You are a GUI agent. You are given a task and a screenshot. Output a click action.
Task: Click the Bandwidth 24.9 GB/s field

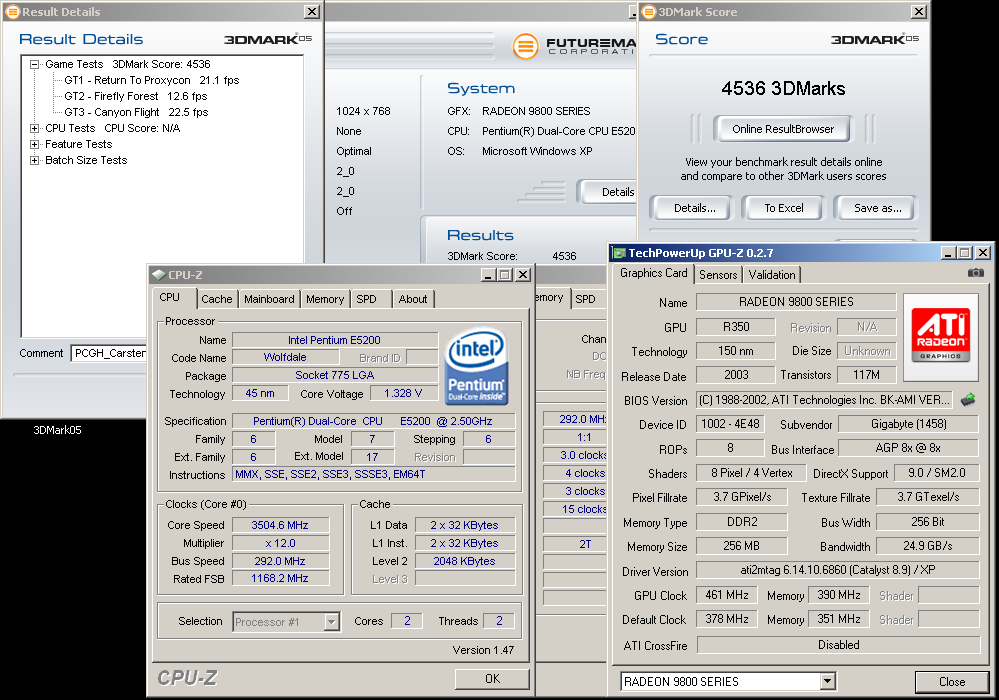click(928, 546)
